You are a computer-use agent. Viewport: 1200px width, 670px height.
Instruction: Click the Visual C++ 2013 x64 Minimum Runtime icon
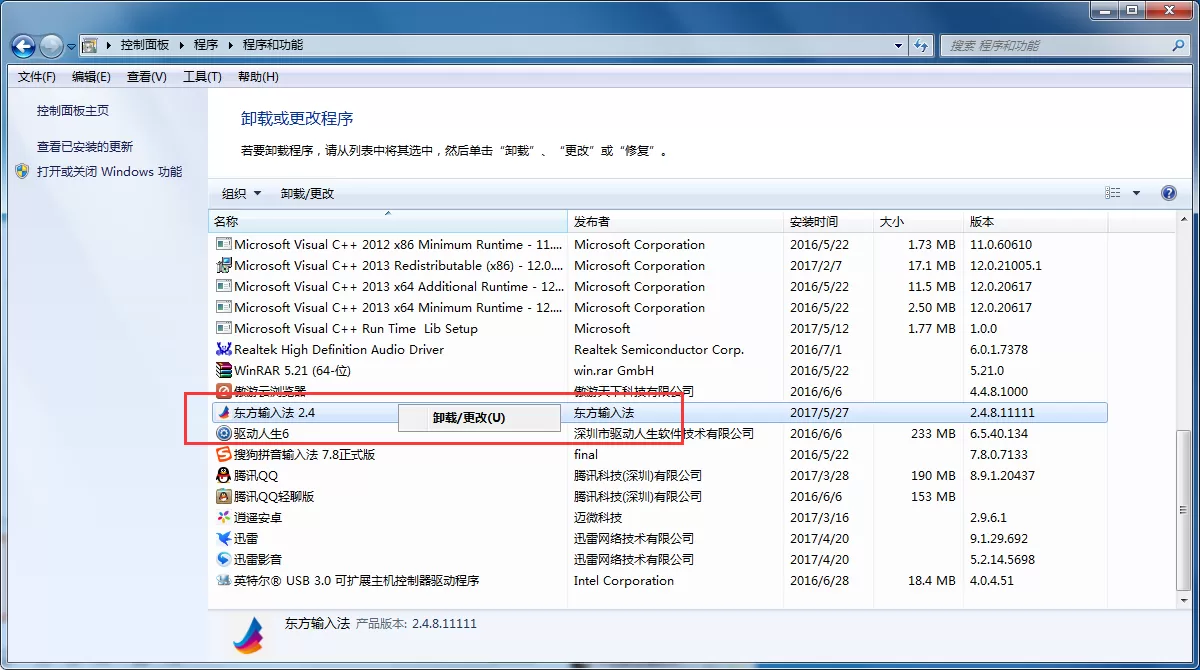tap(224, 307)
